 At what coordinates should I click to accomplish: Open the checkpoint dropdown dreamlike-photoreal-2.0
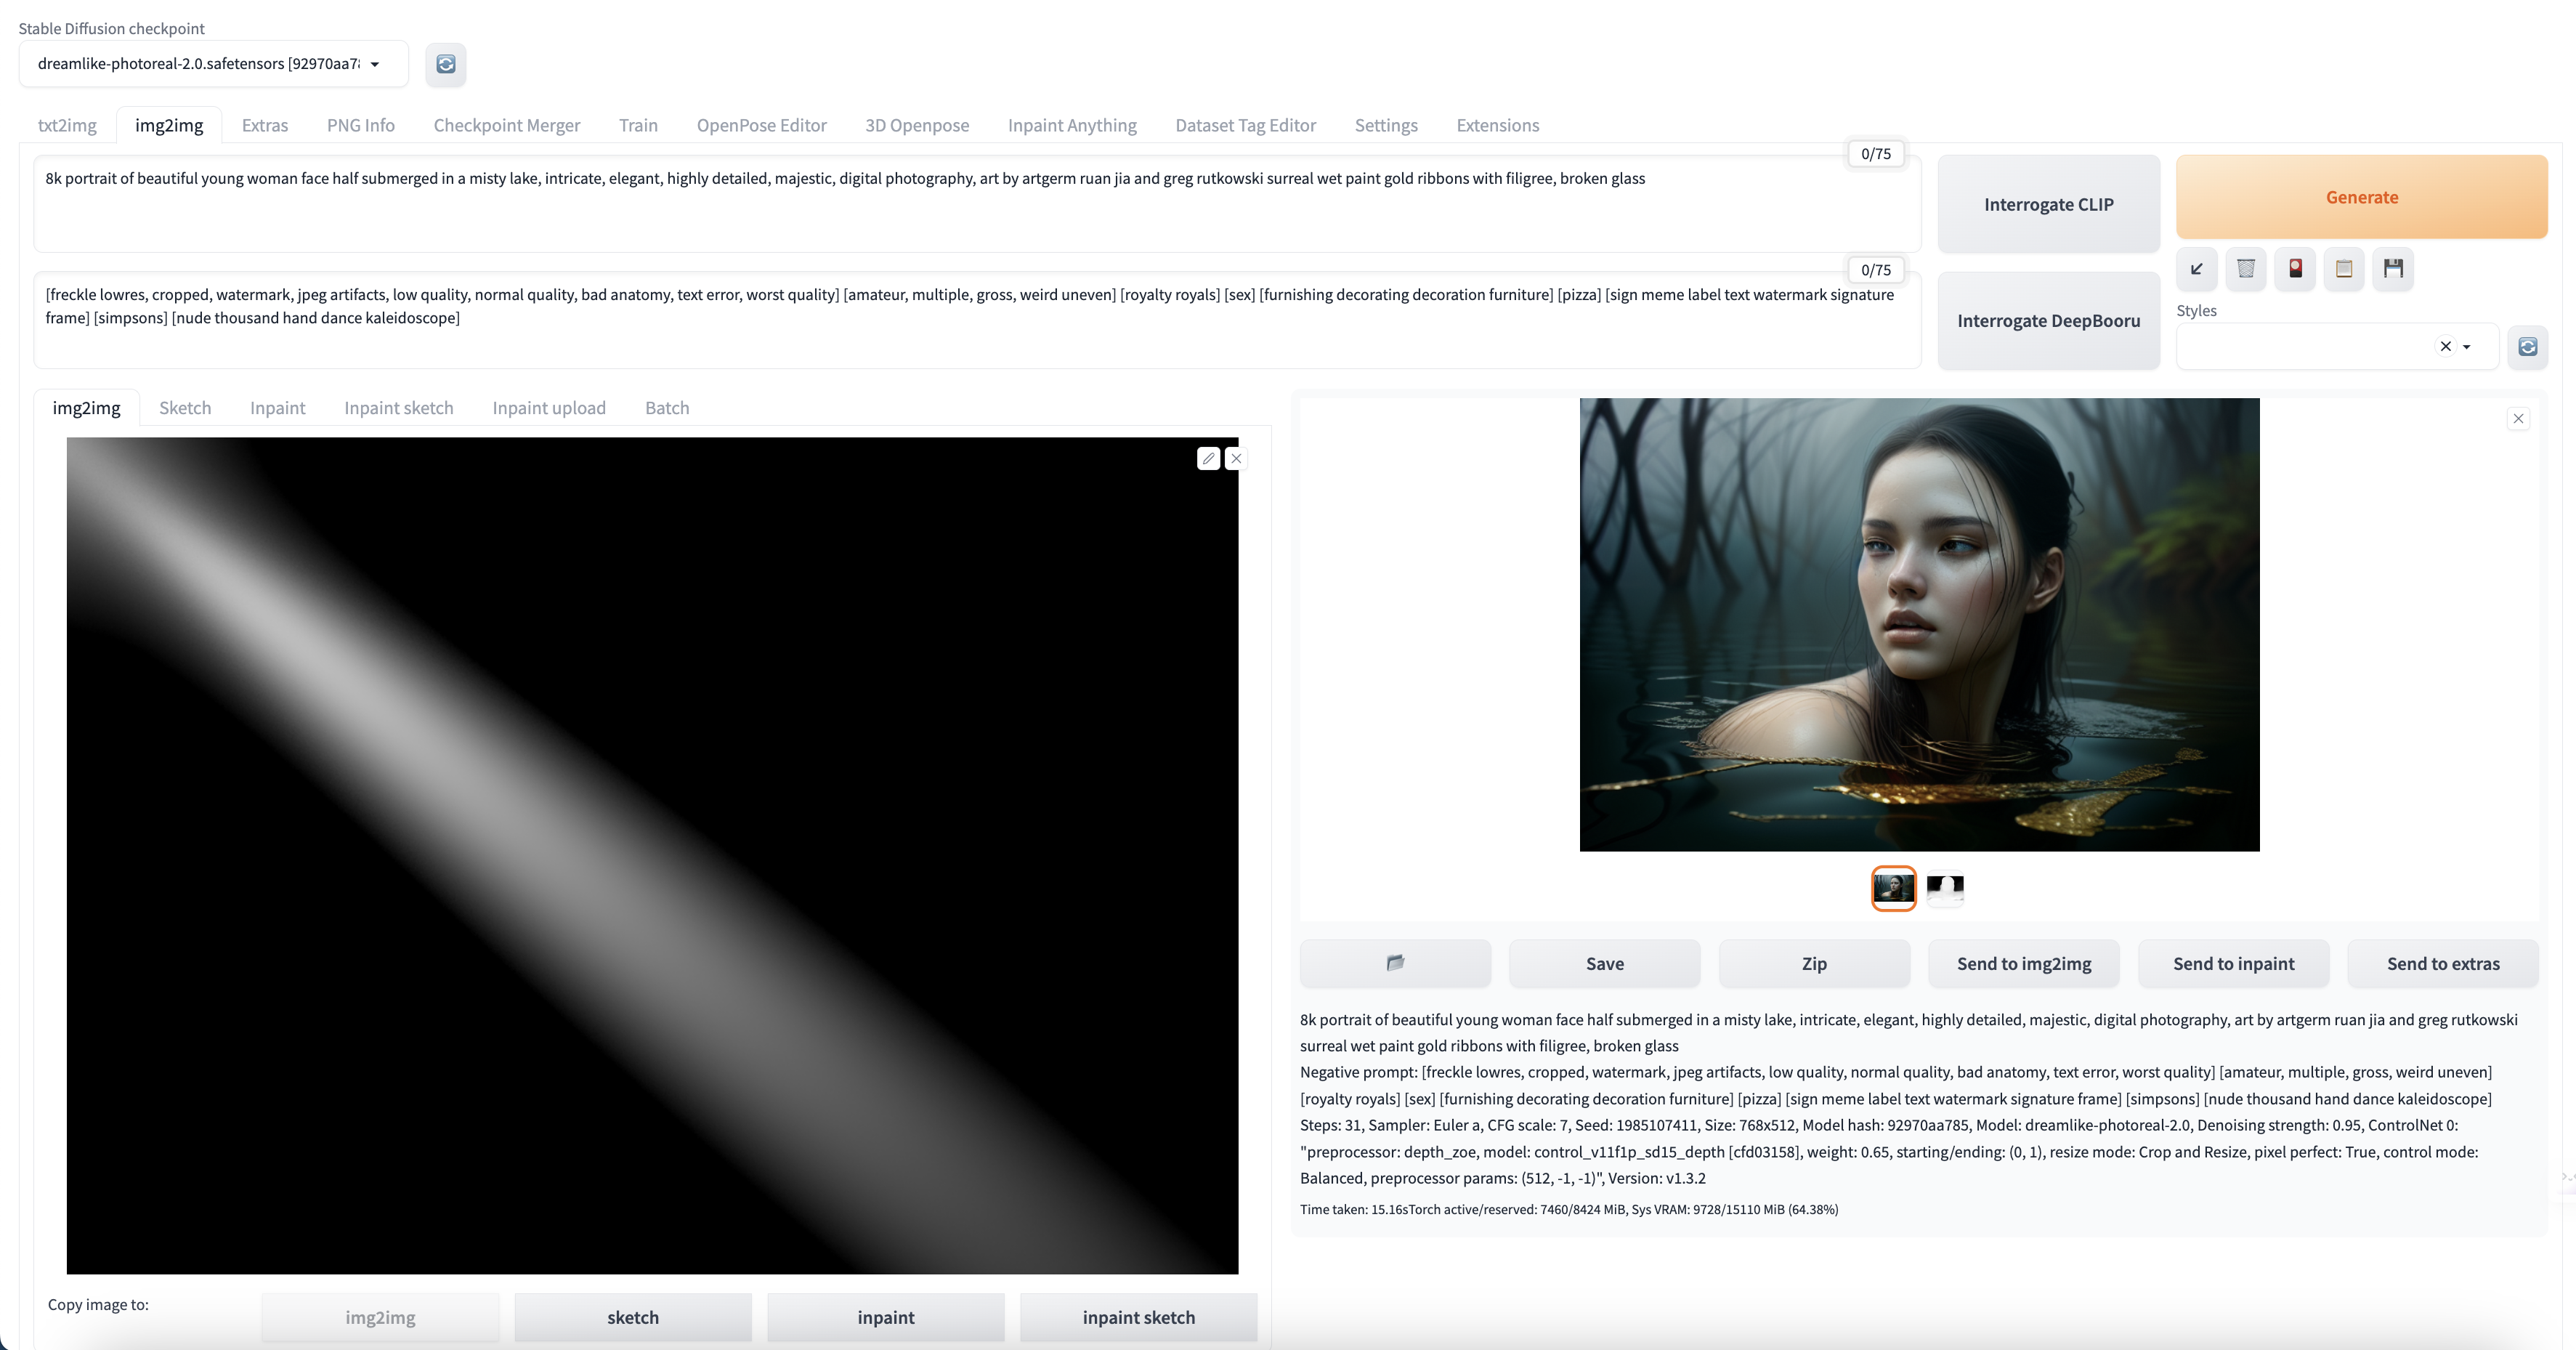click(213, 64)
